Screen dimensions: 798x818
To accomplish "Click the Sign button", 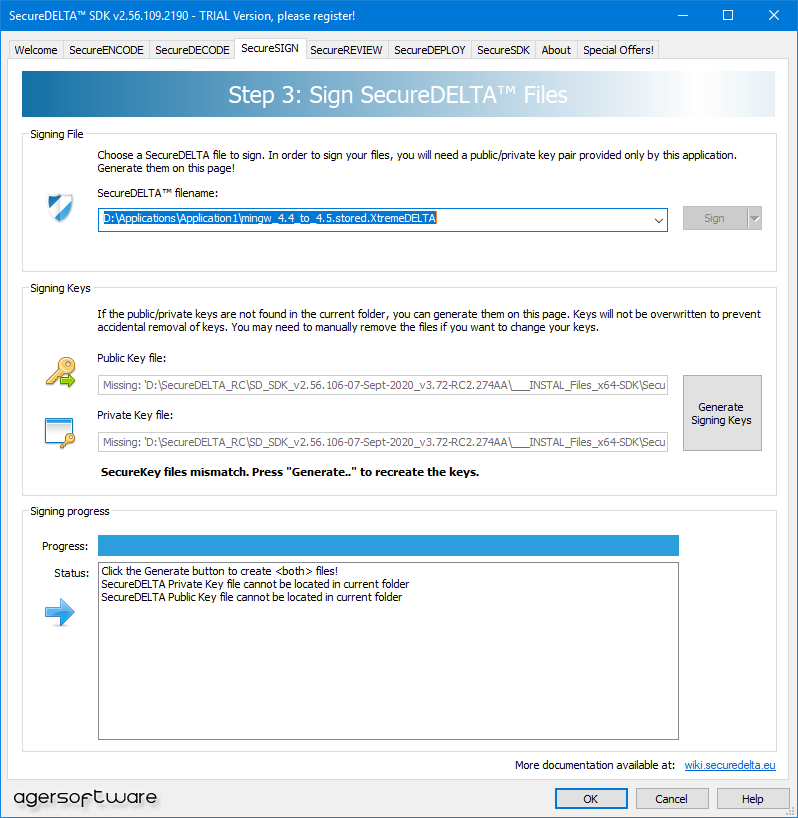I will click(x=715, y=218).
